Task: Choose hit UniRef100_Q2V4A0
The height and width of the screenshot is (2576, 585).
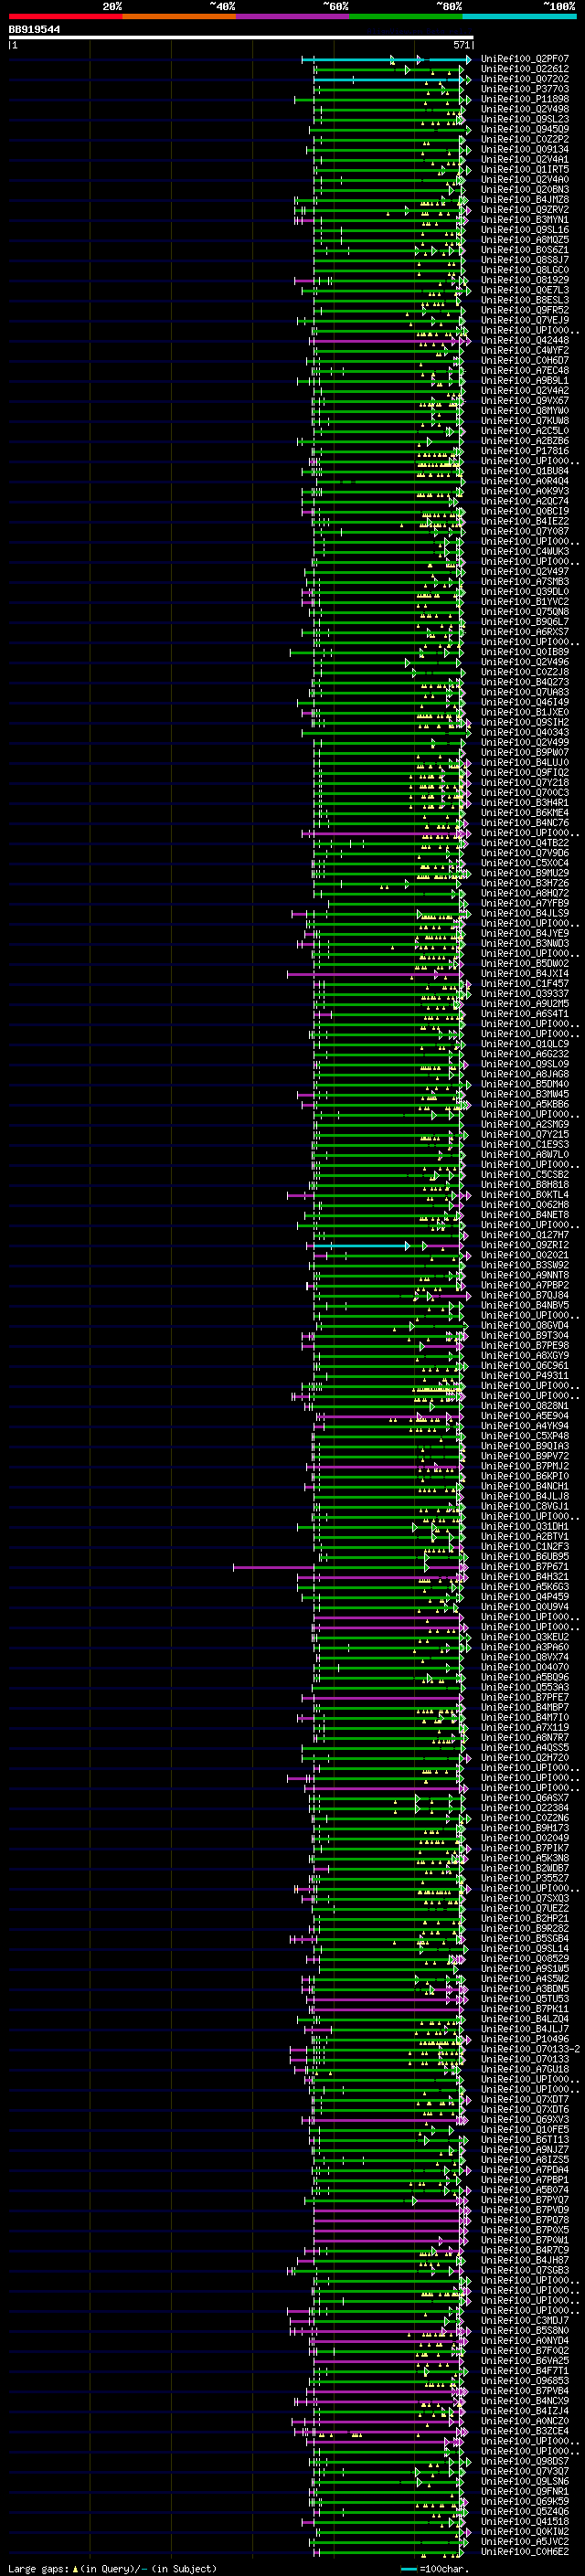Action: 524,179
